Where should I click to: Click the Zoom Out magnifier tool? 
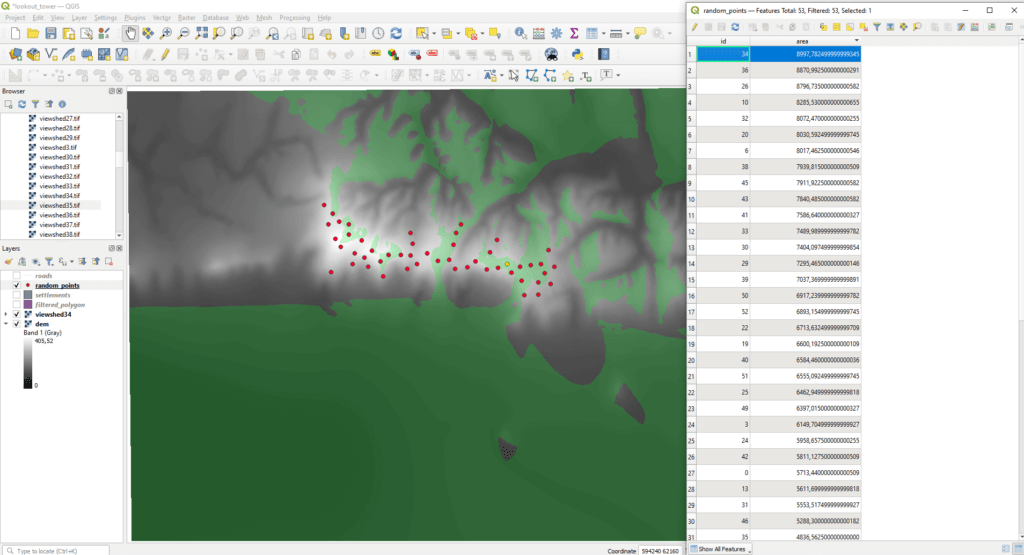(184, 33)
